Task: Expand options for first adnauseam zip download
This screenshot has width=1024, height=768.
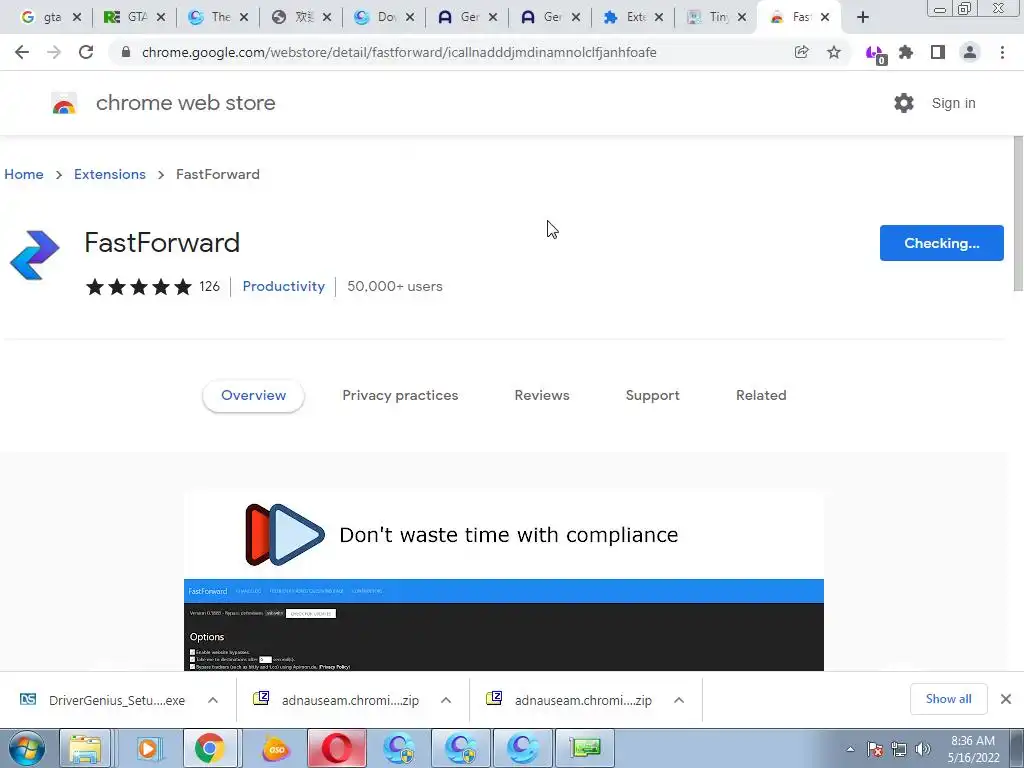Action: (x=446, y=700)
